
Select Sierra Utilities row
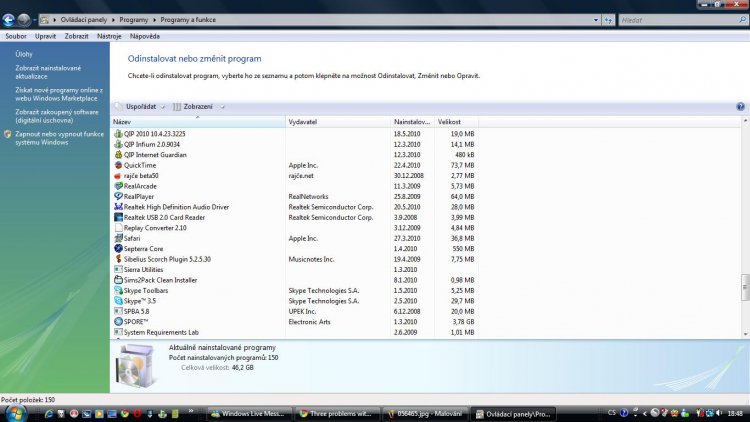coord(294,270)
